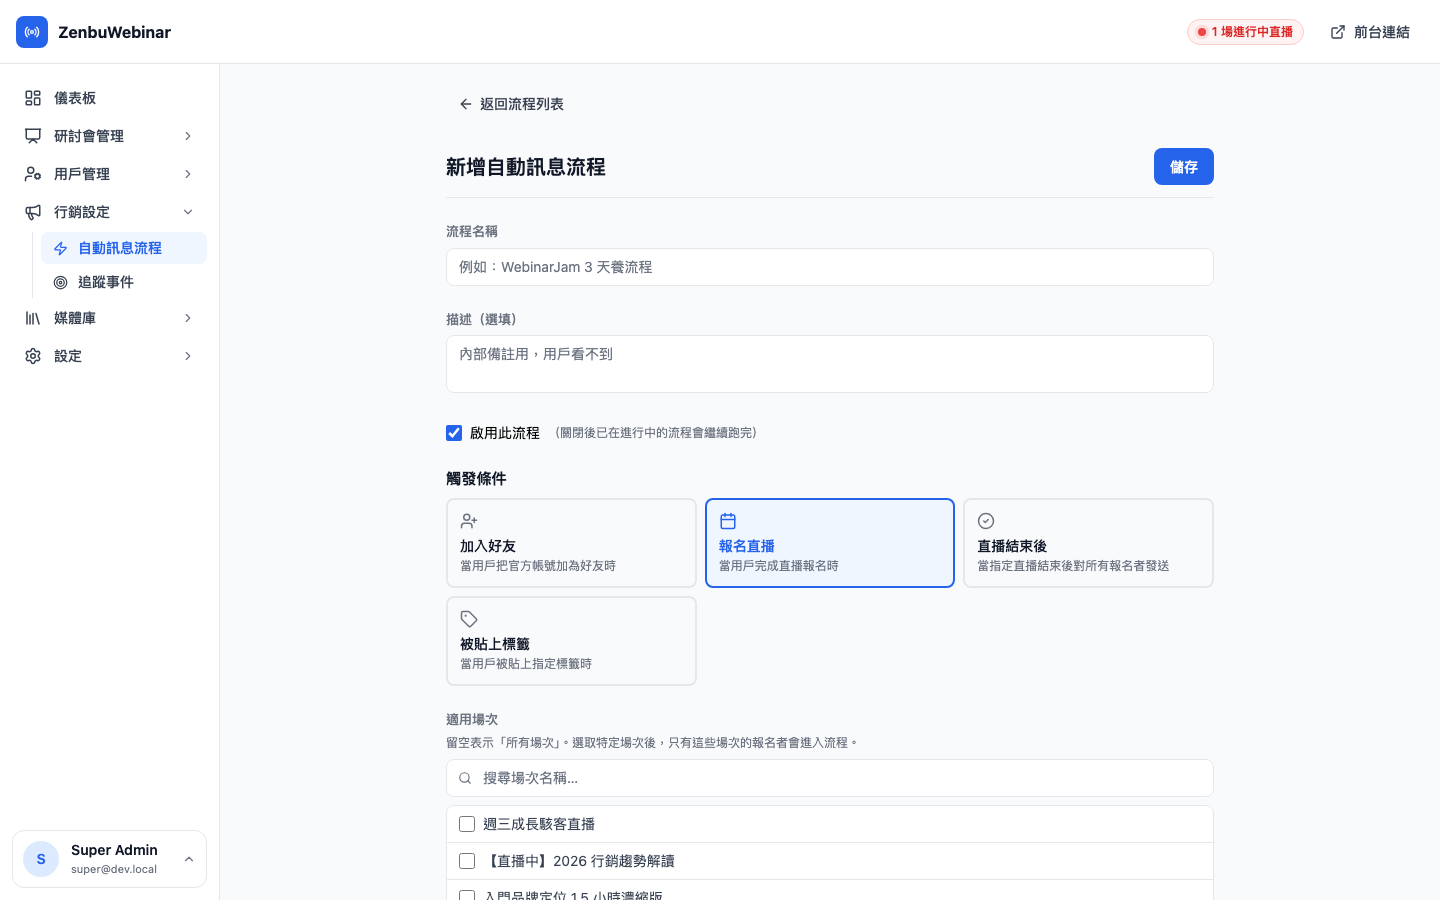Collapse the 行銷設定 section chevron
Screen dimensions: 1440x900
pos(188,212)
